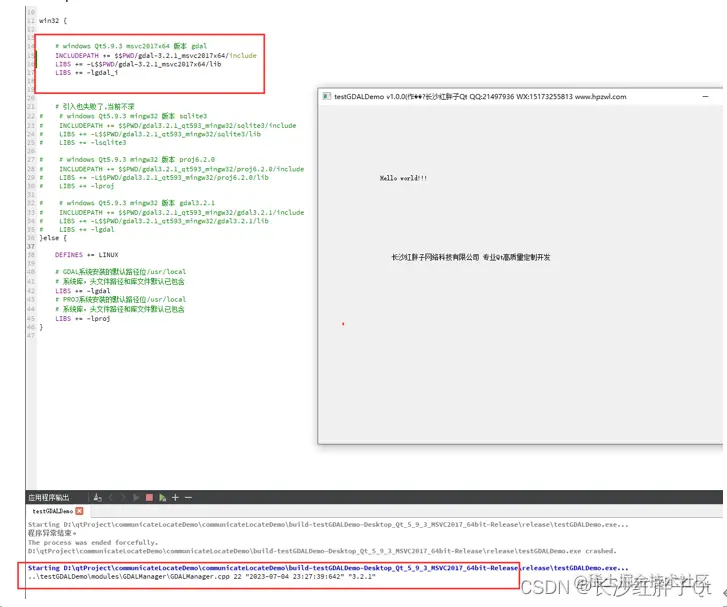Screen dimensions: 727x607
Task: Stop the running program with red square
Action: (x=149, y=498)
